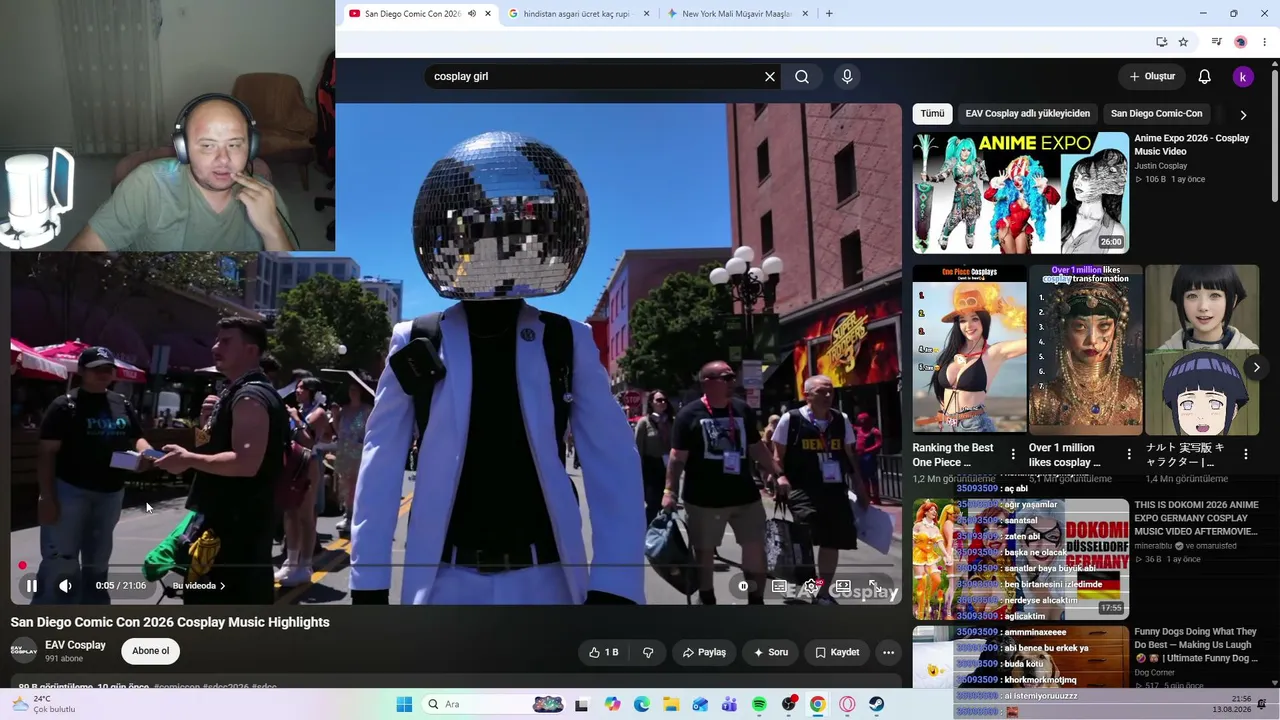Open the 'Funny Dogs Doing What They Do Best' video
The height and width of the screenshot is (720, 1280).
point(1196,645)
